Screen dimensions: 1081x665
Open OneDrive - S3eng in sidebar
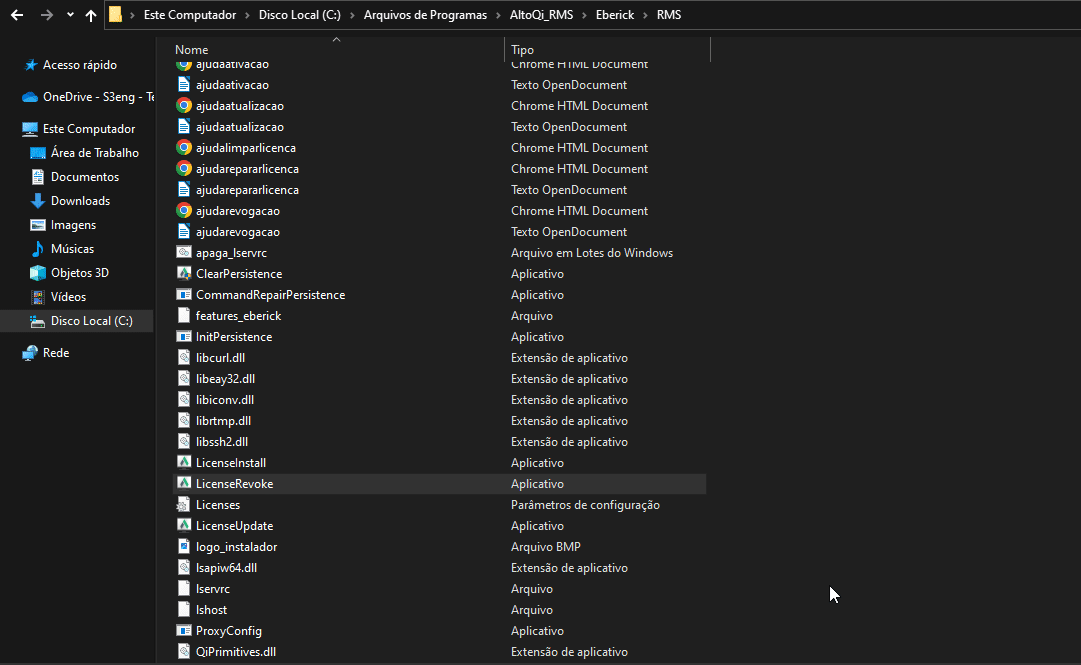98,96
